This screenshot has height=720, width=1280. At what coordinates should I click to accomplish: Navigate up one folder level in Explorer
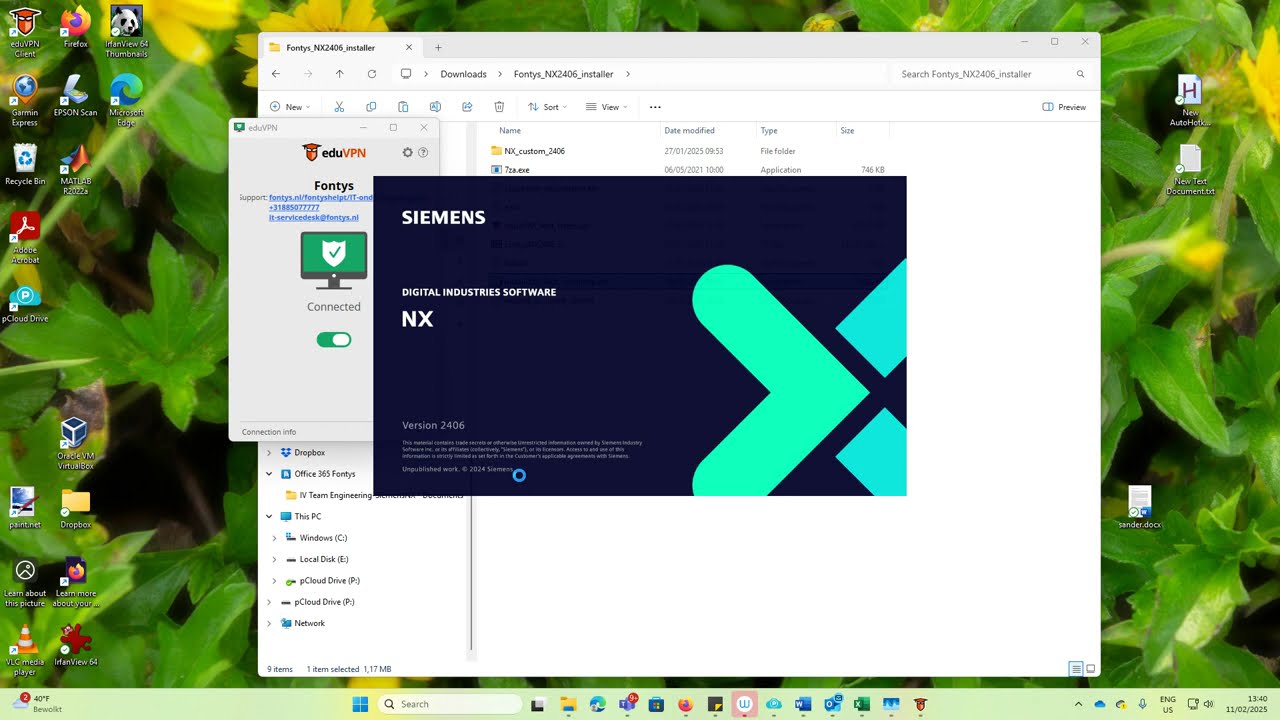pyautogui.click(x=340, y=74)
